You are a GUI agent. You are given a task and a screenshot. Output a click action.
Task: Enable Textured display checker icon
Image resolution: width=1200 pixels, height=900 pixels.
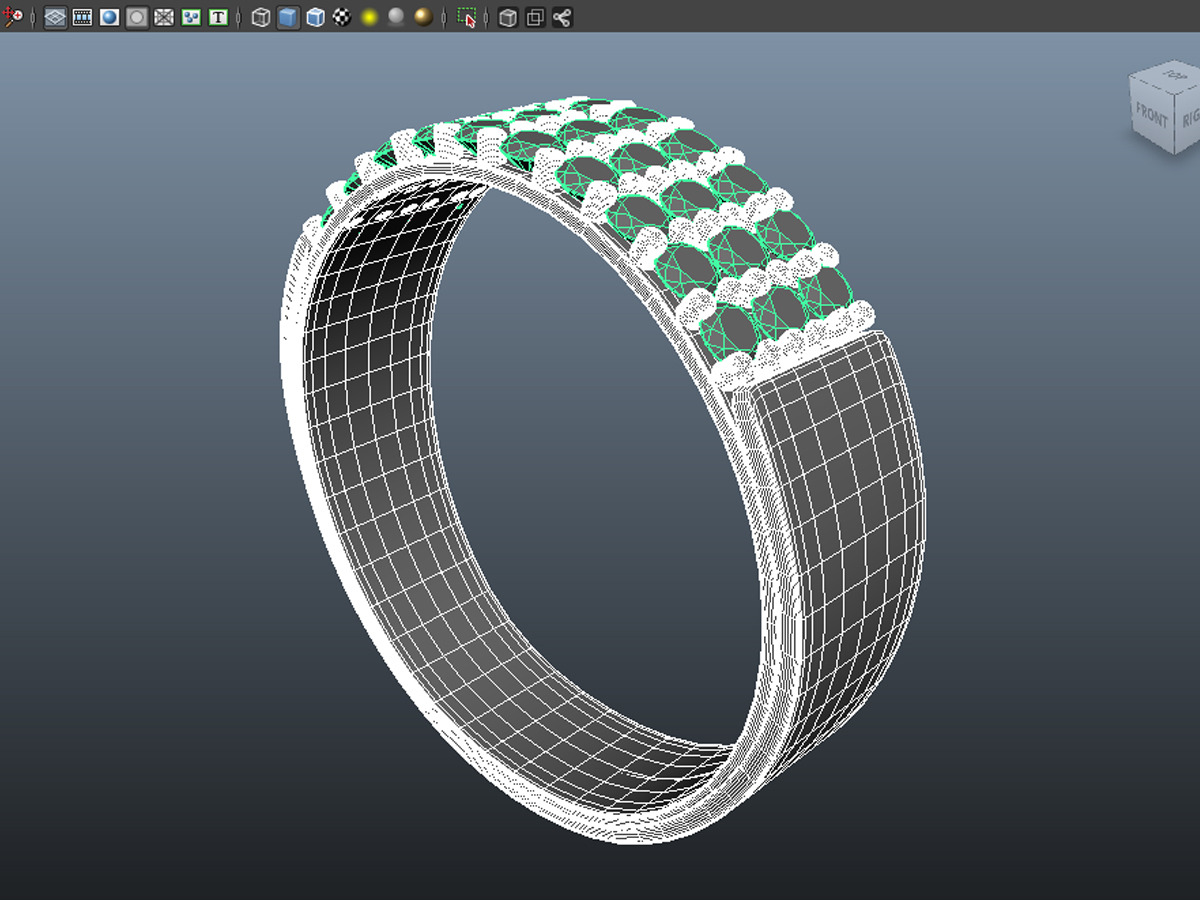point(342,17)
